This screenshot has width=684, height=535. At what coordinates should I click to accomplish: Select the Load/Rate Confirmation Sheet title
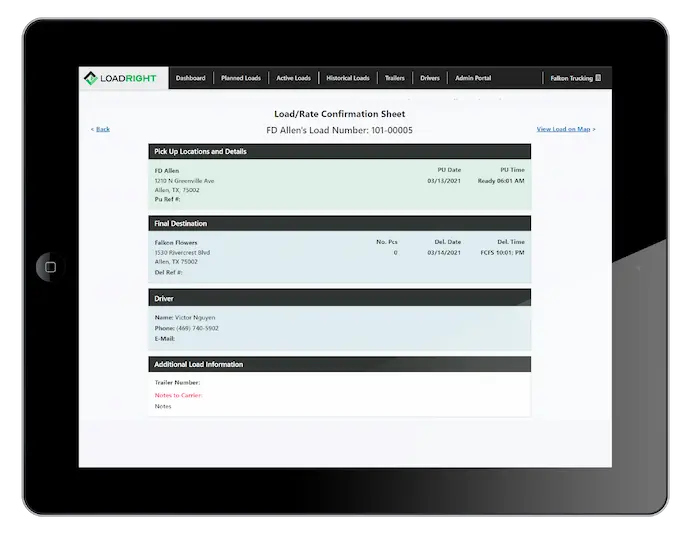coord(339,114)
